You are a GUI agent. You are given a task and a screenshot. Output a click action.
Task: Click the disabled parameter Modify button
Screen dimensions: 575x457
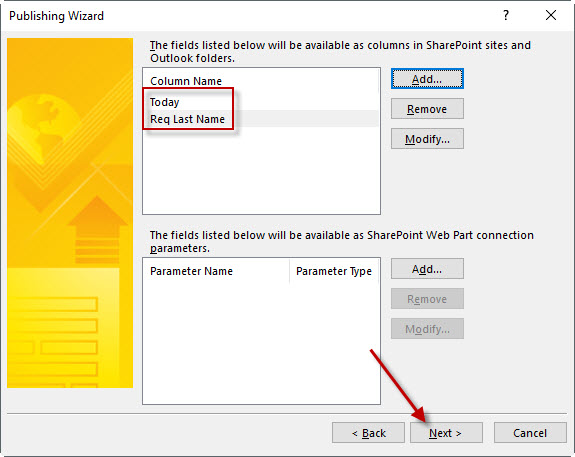[x=427, y=329]
